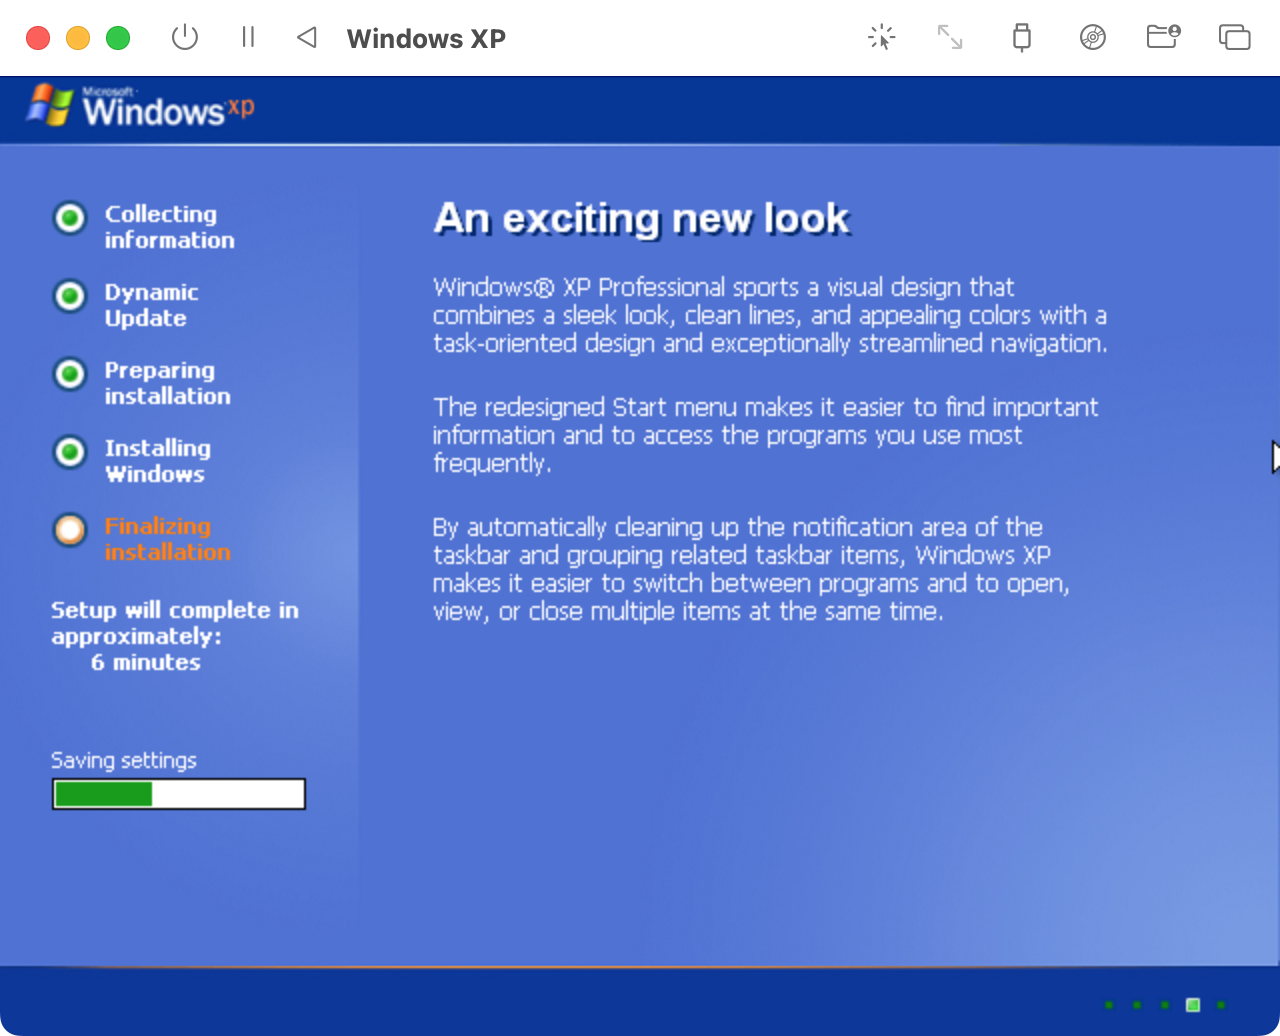Select the Installing Windows step label
Viewport: 1280px width, 1036px height.
(x=157, y=461)
